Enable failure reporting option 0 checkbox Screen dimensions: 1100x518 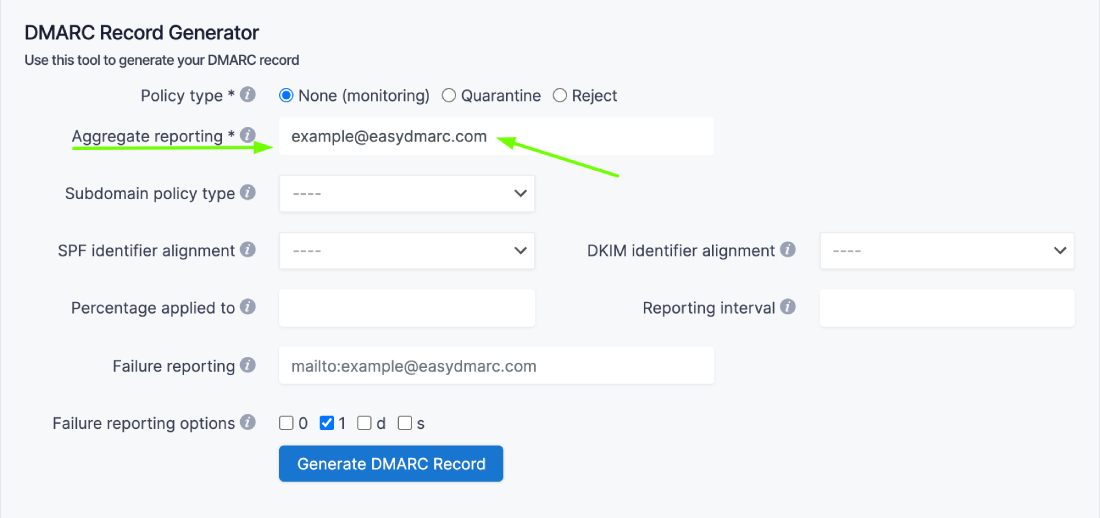[287, 423]
